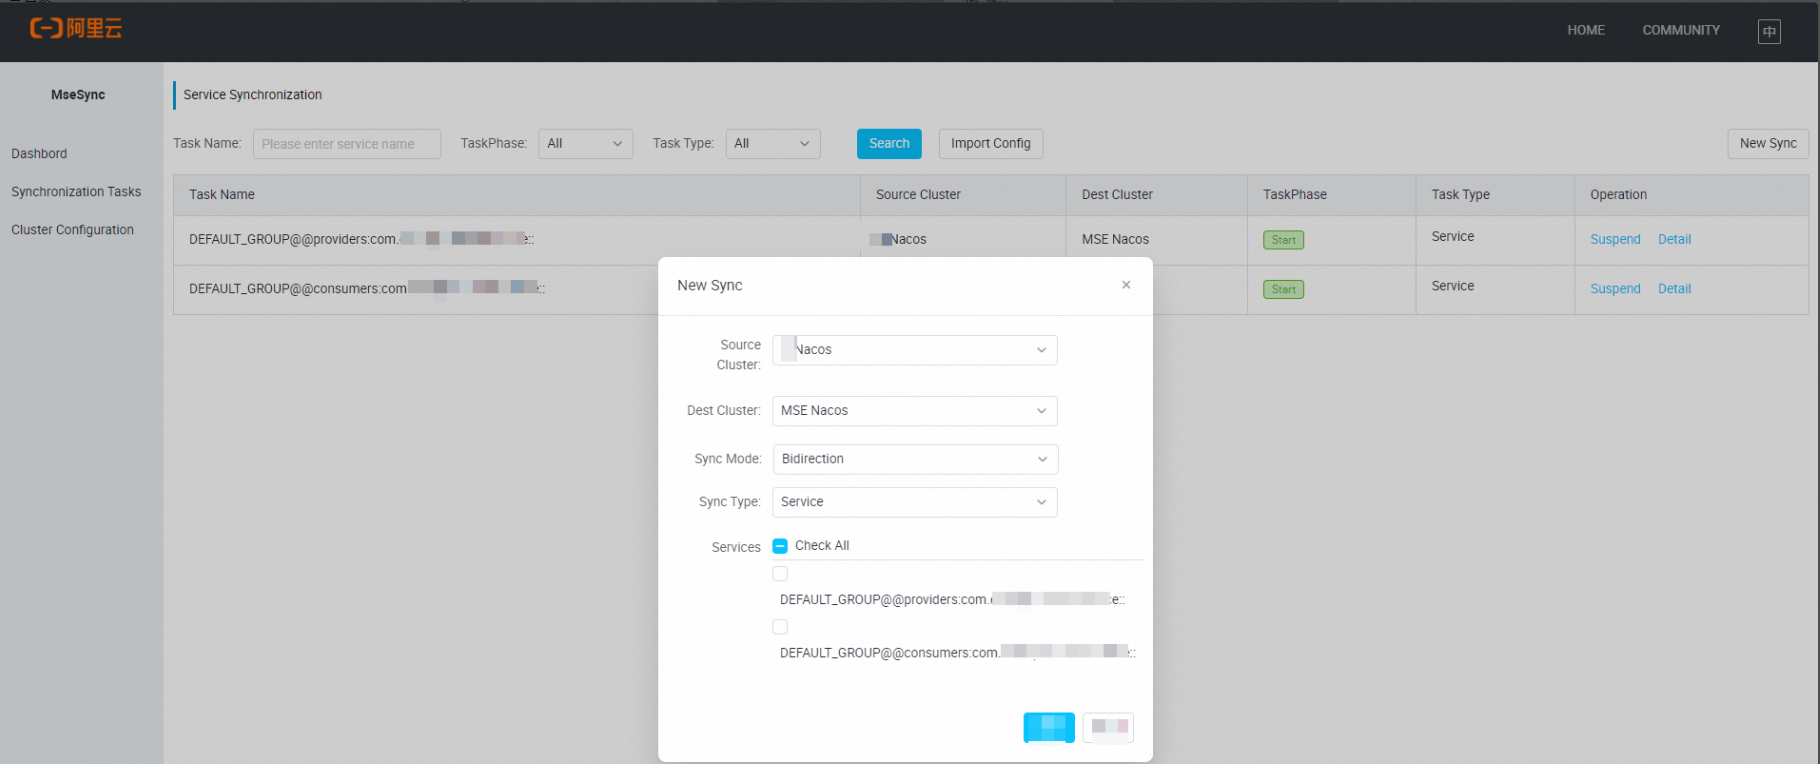Click DEFAULT_GROUP@@providers task name in table

click(x=362, y=239)
